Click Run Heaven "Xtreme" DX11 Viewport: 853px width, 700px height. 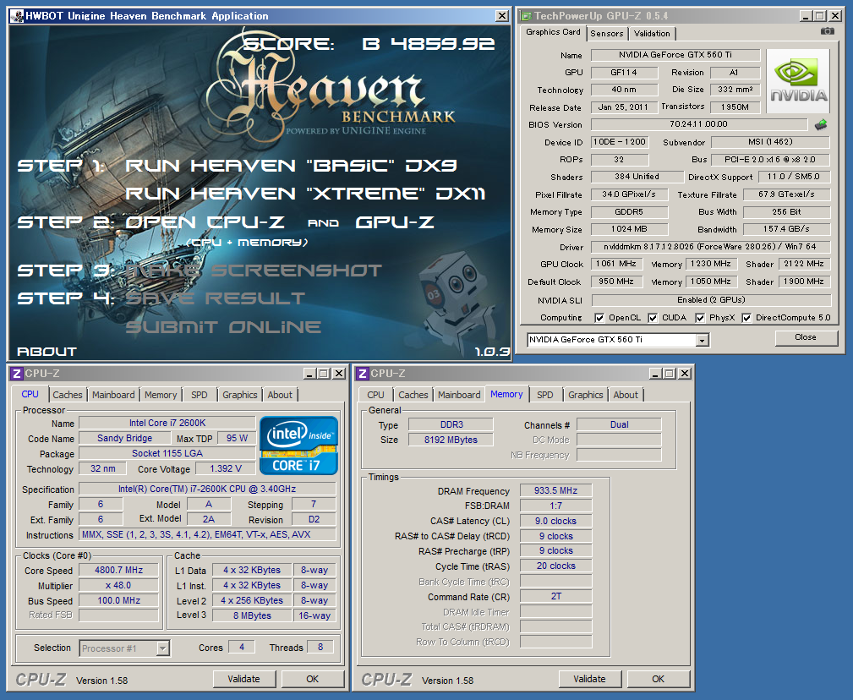click(305, 194)
